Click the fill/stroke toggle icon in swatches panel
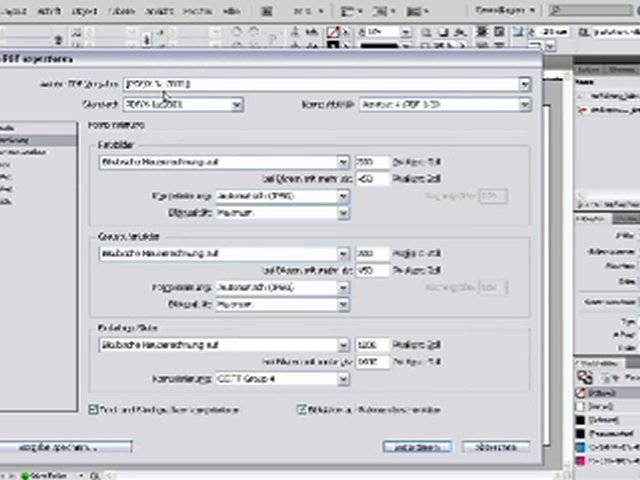Screen dimensions: 640x480 click(586, 378)
